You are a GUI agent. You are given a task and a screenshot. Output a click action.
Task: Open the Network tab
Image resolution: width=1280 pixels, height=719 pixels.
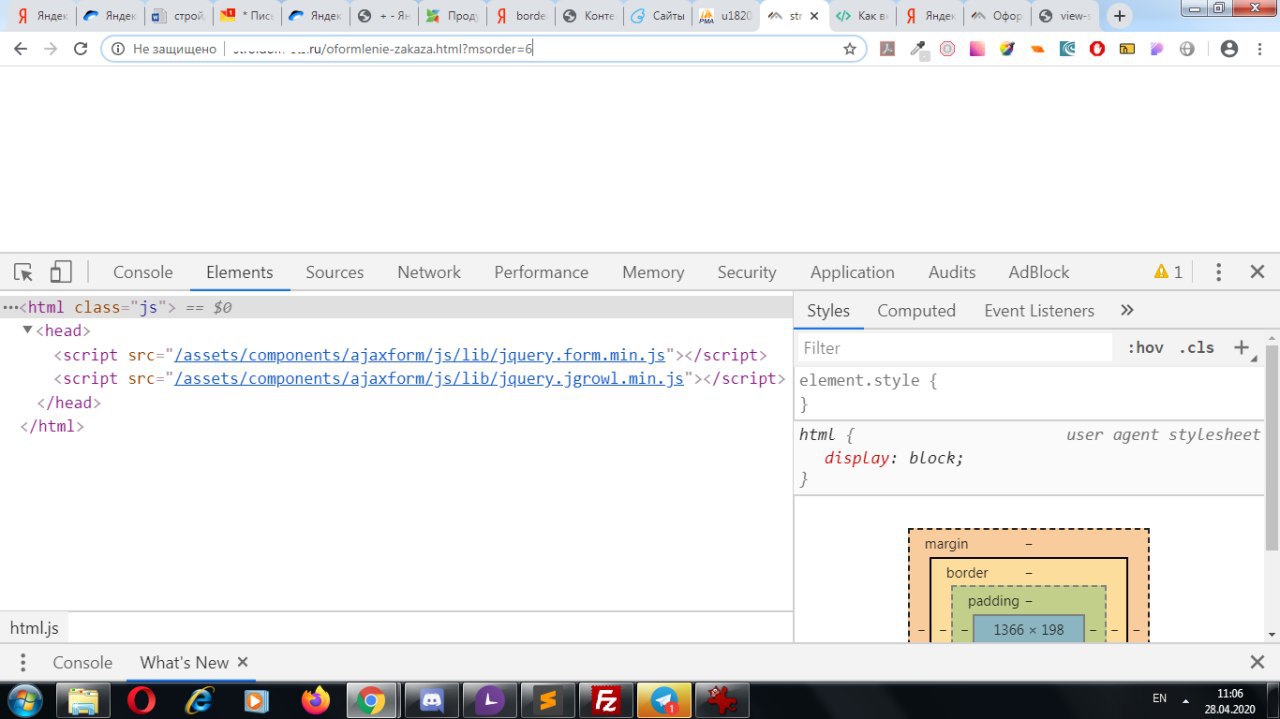tap(429, 272)
